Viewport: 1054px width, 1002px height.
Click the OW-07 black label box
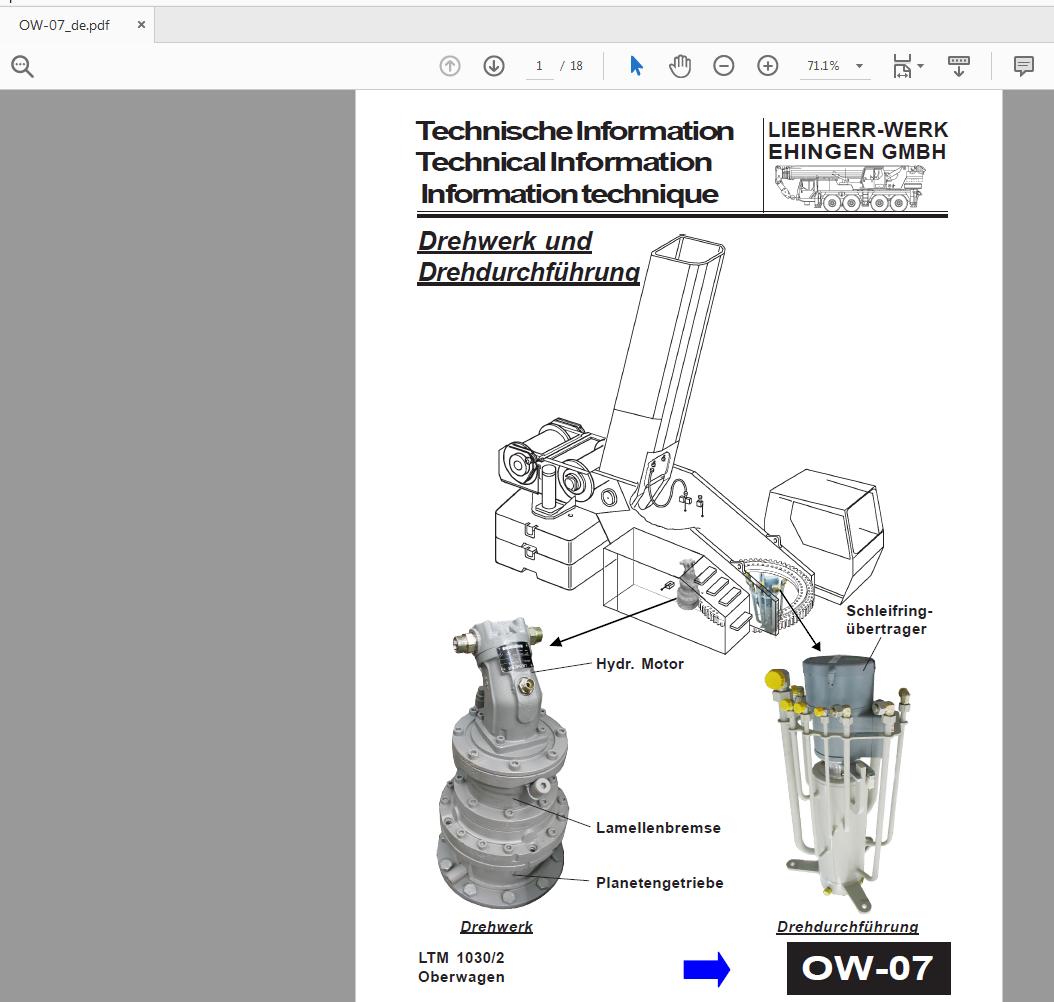click(868, 968)
